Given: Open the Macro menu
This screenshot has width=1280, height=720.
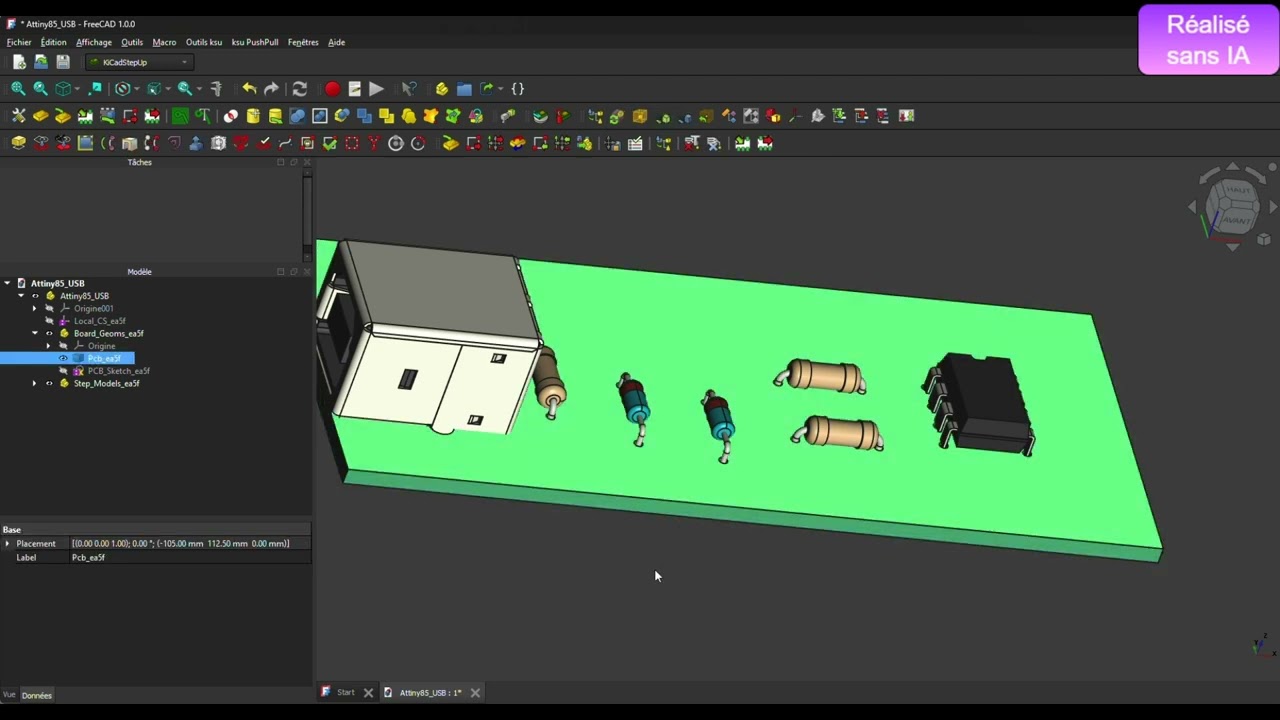Looking at the screenshot, I should (x=164, y=42).
